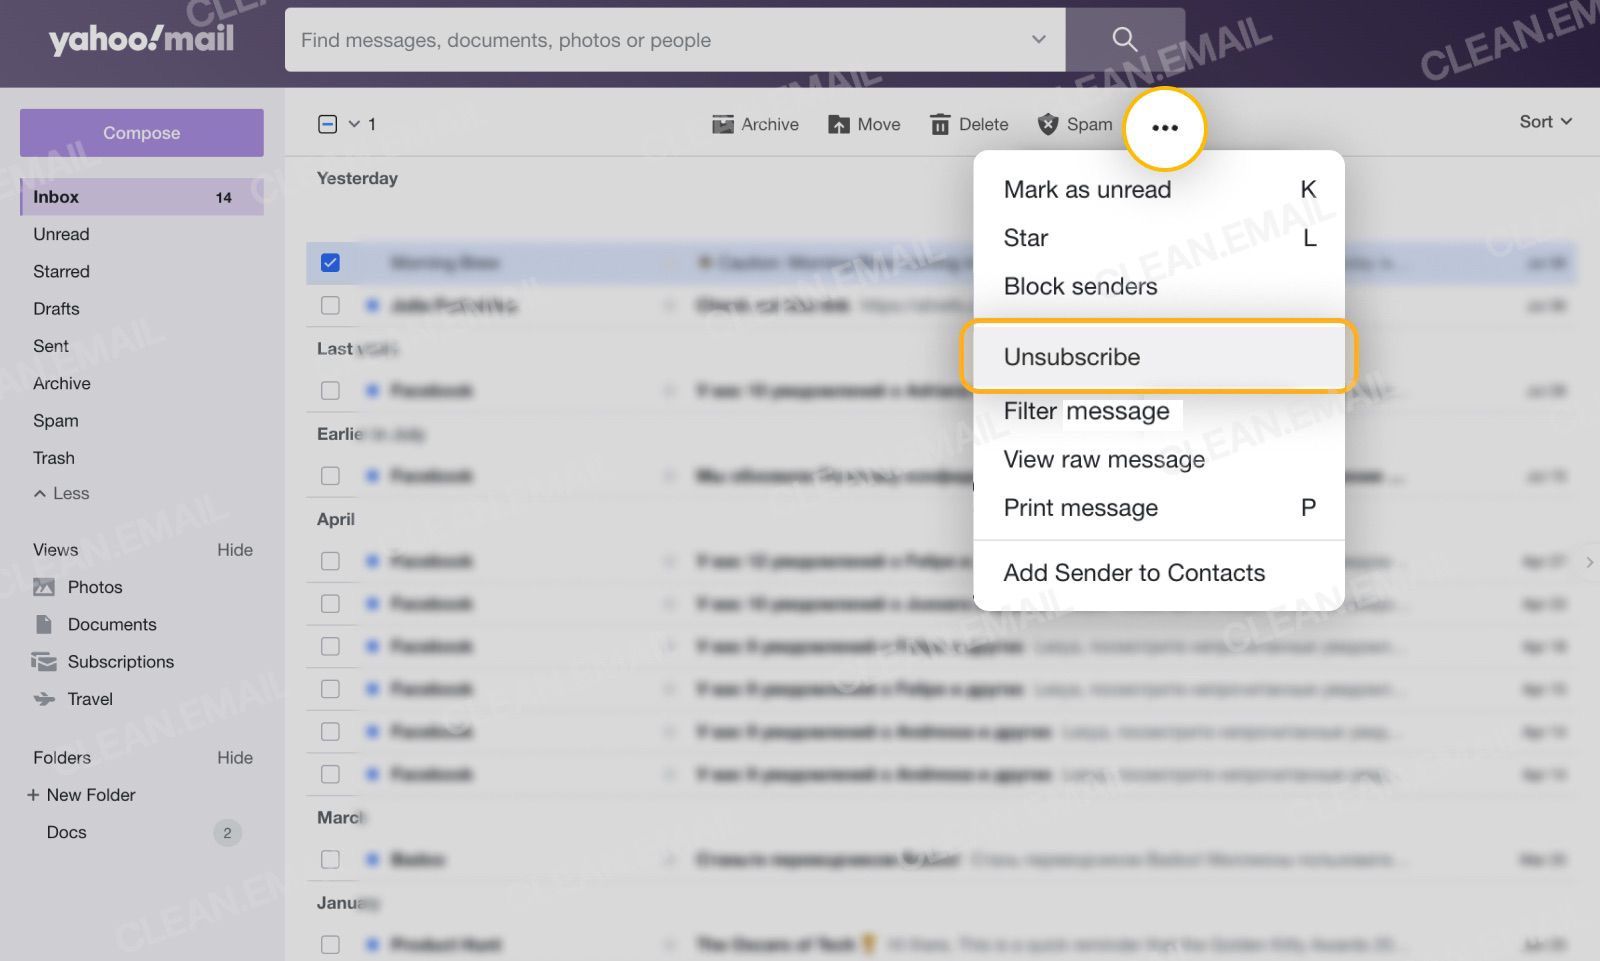Uncheck the selected Morning Brew email checkbox
This screenshot has width=1600, height=961.
(x=331, y=262)
